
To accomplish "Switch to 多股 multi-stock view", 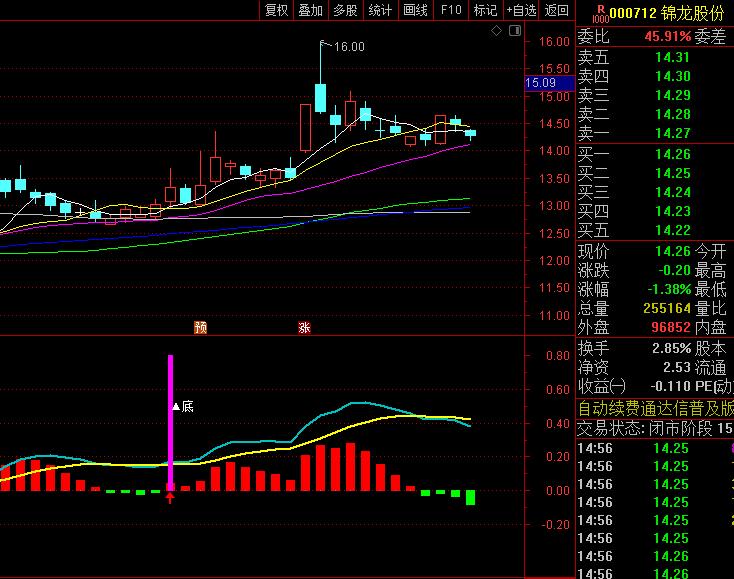I will pos(345,10).
